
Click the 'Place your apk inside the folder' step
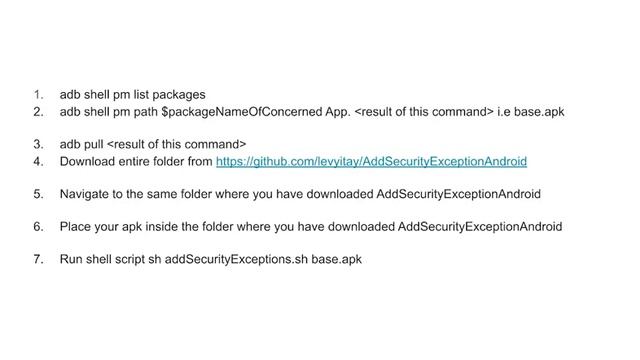click(x=311, y=227)
